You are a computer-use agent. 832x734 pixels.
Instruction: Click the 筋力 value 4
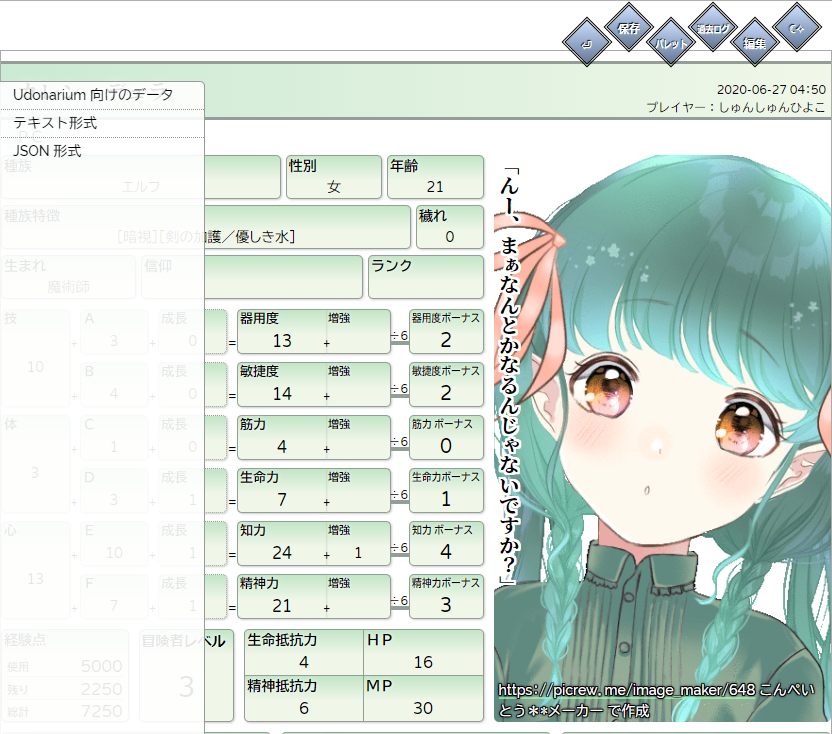click(282, 447)
